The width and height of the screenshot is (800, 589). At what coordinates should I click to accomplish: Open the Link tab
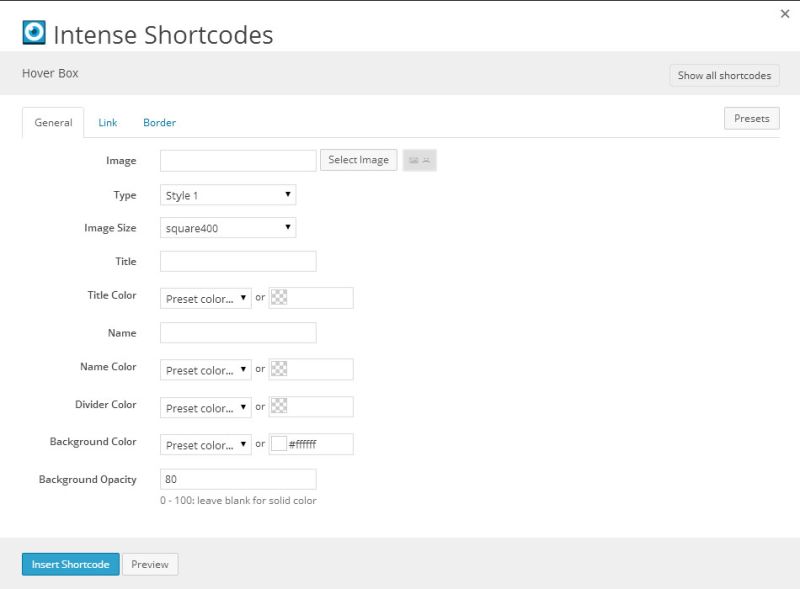click(108, 122)
